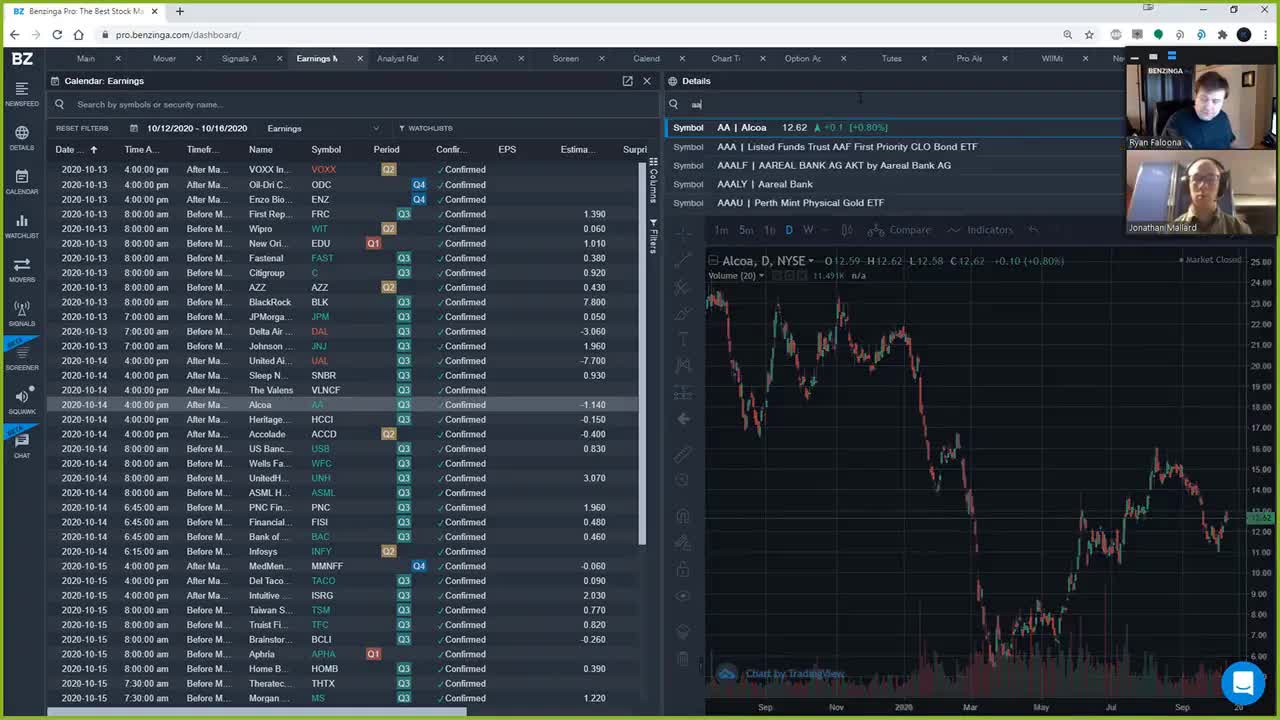Switch to the Option Activity tab

[803, 59]
